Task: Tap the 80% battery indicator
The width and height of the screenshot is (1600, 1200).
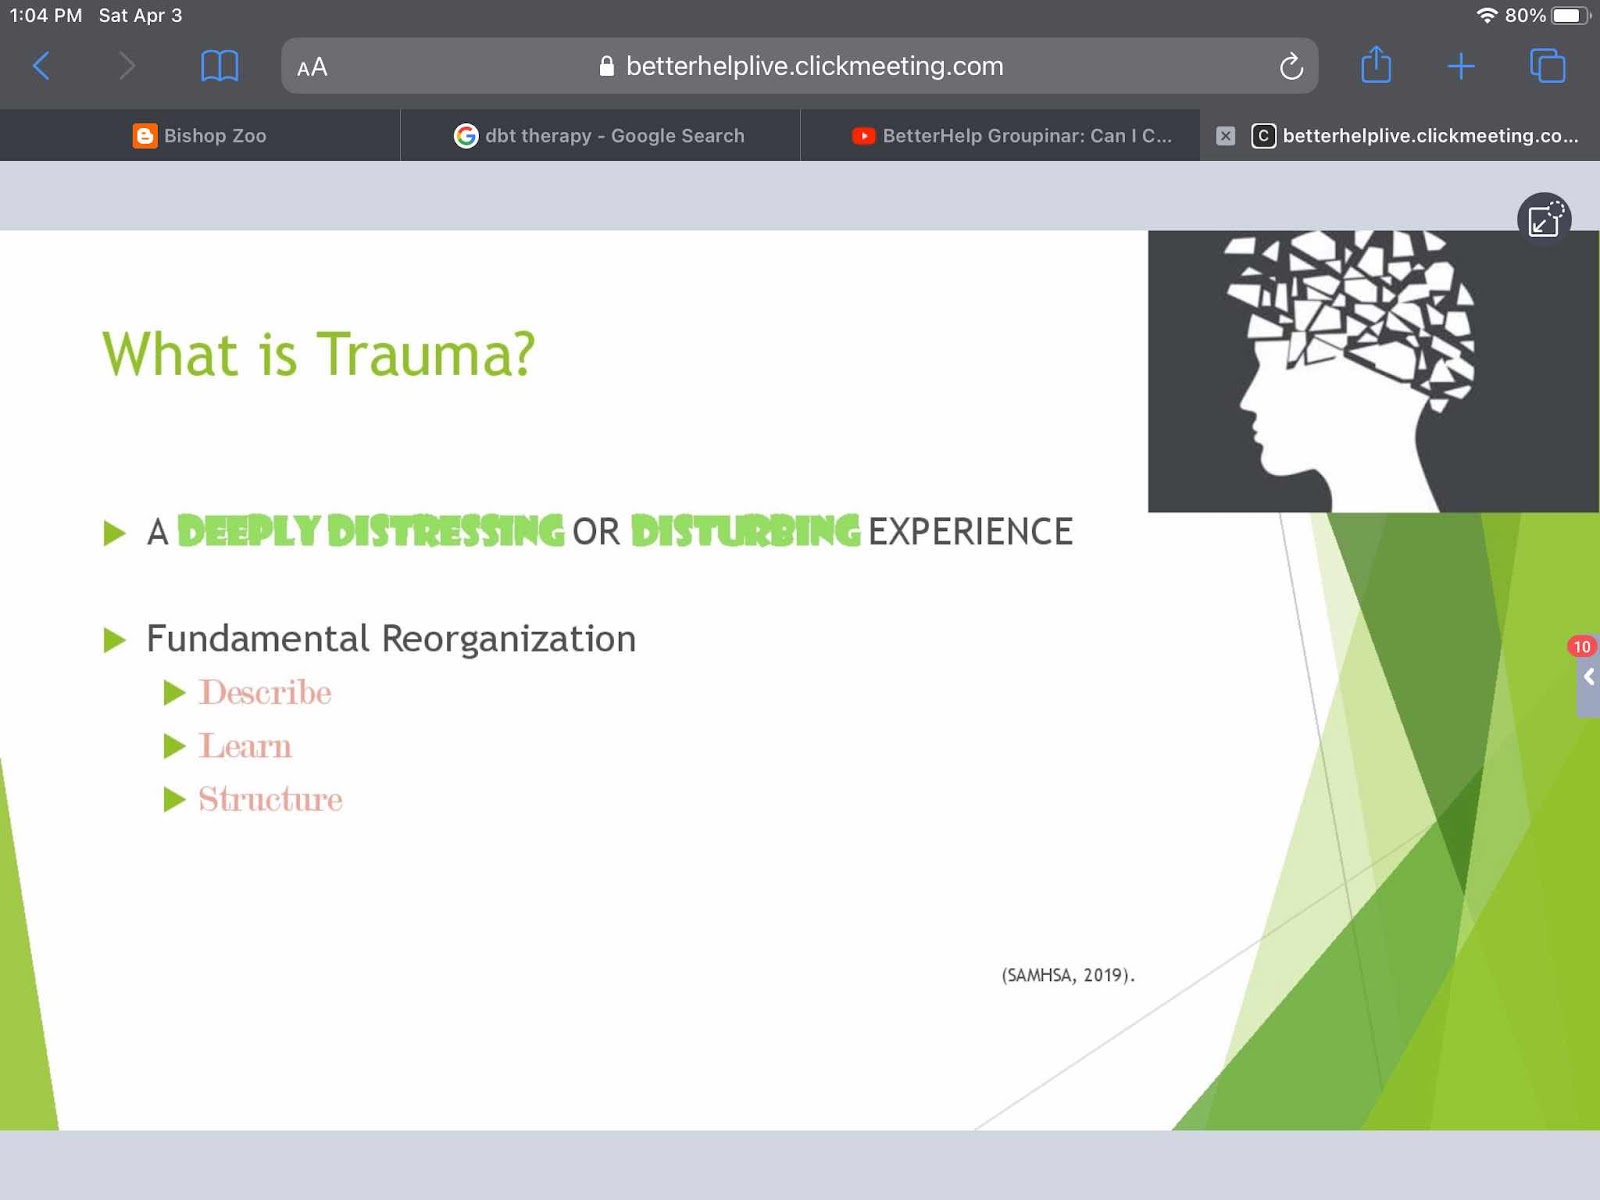Action: pos(1548,15)
